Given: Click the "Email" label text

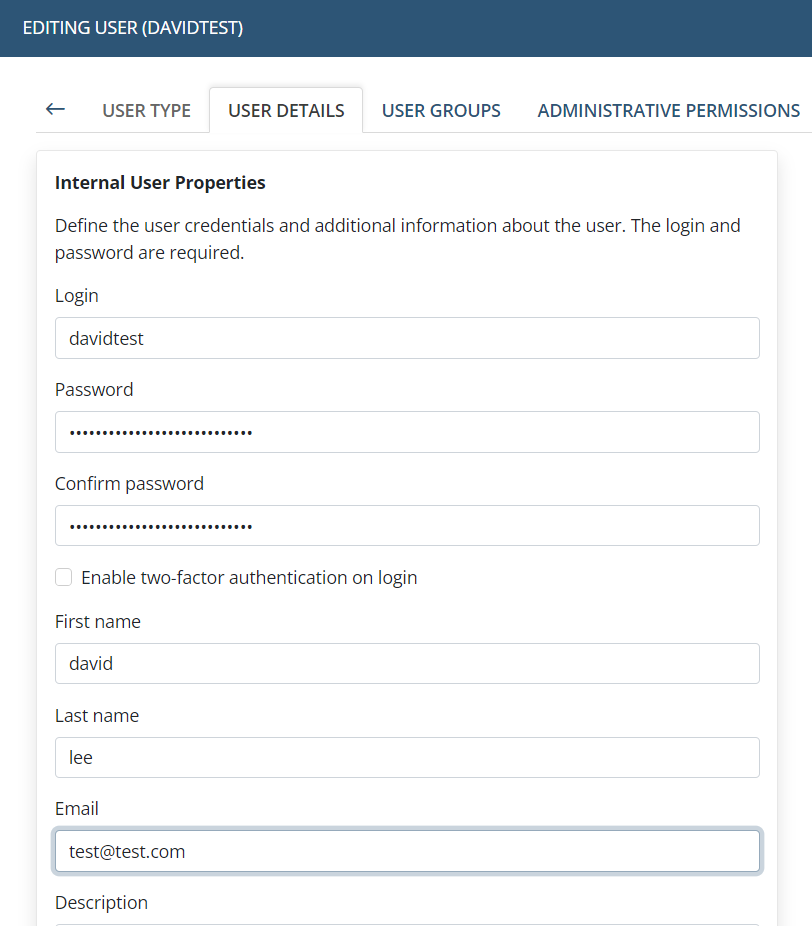Looking at the screenshot, I should [77, 809].
